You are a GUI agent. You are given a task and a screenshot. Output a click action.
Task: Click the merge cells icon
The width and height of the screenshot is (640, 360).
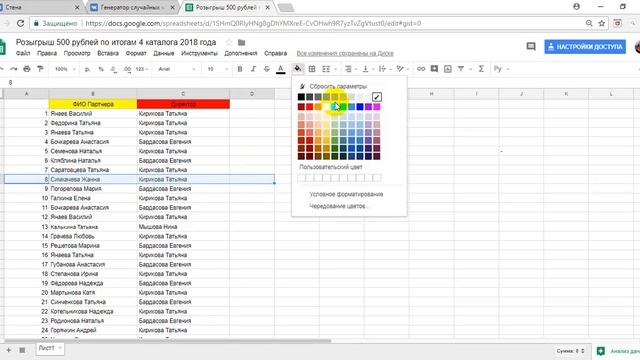pos(326,69)
